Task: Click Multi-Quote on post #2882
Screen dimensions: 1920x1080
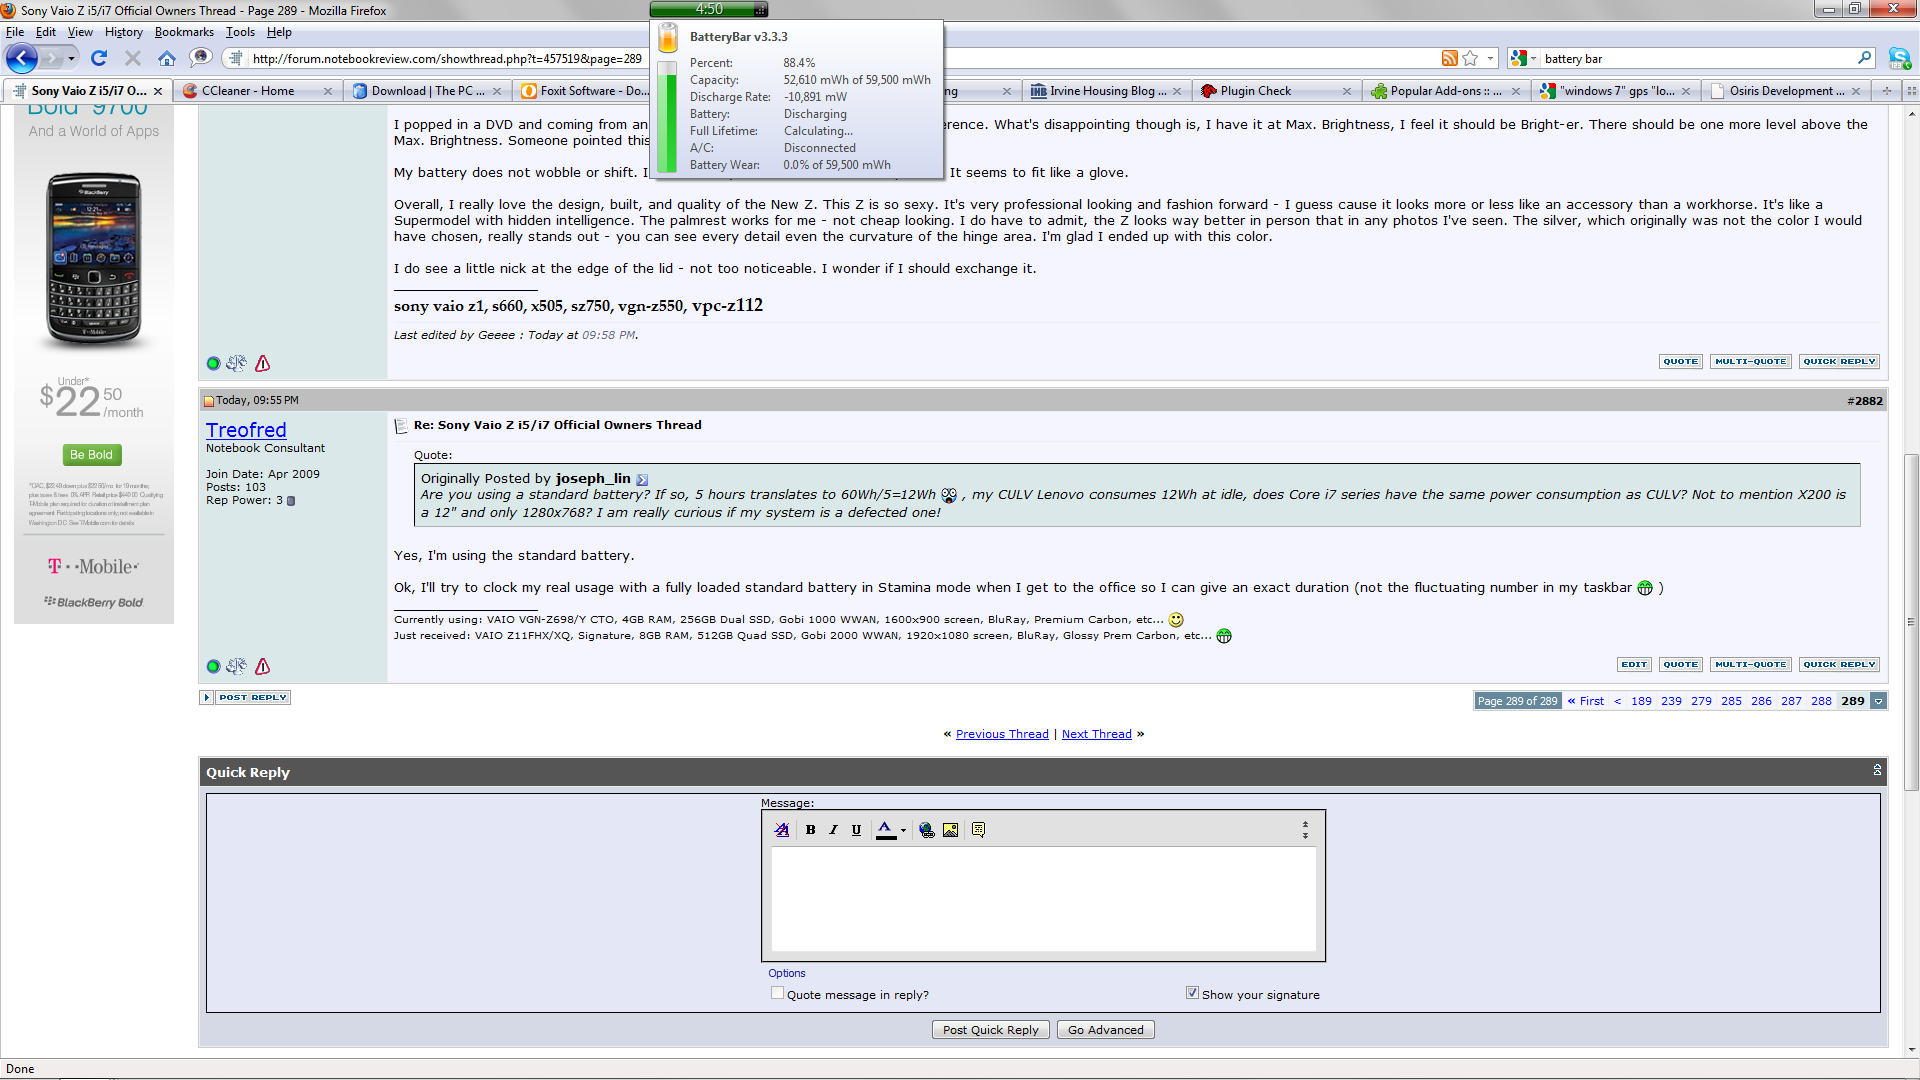Action: pyautogui.click(x=1750, y=664)
